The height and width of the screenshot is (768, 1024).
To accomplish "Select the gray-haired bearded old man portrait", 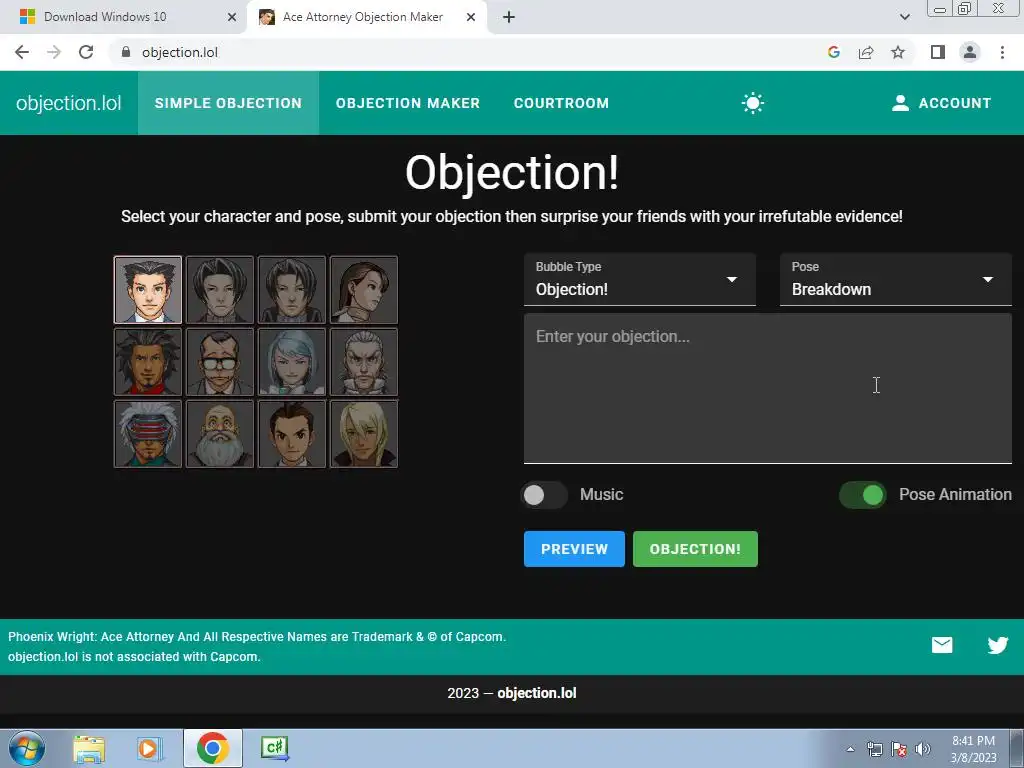I will click(x=364, y=362).
